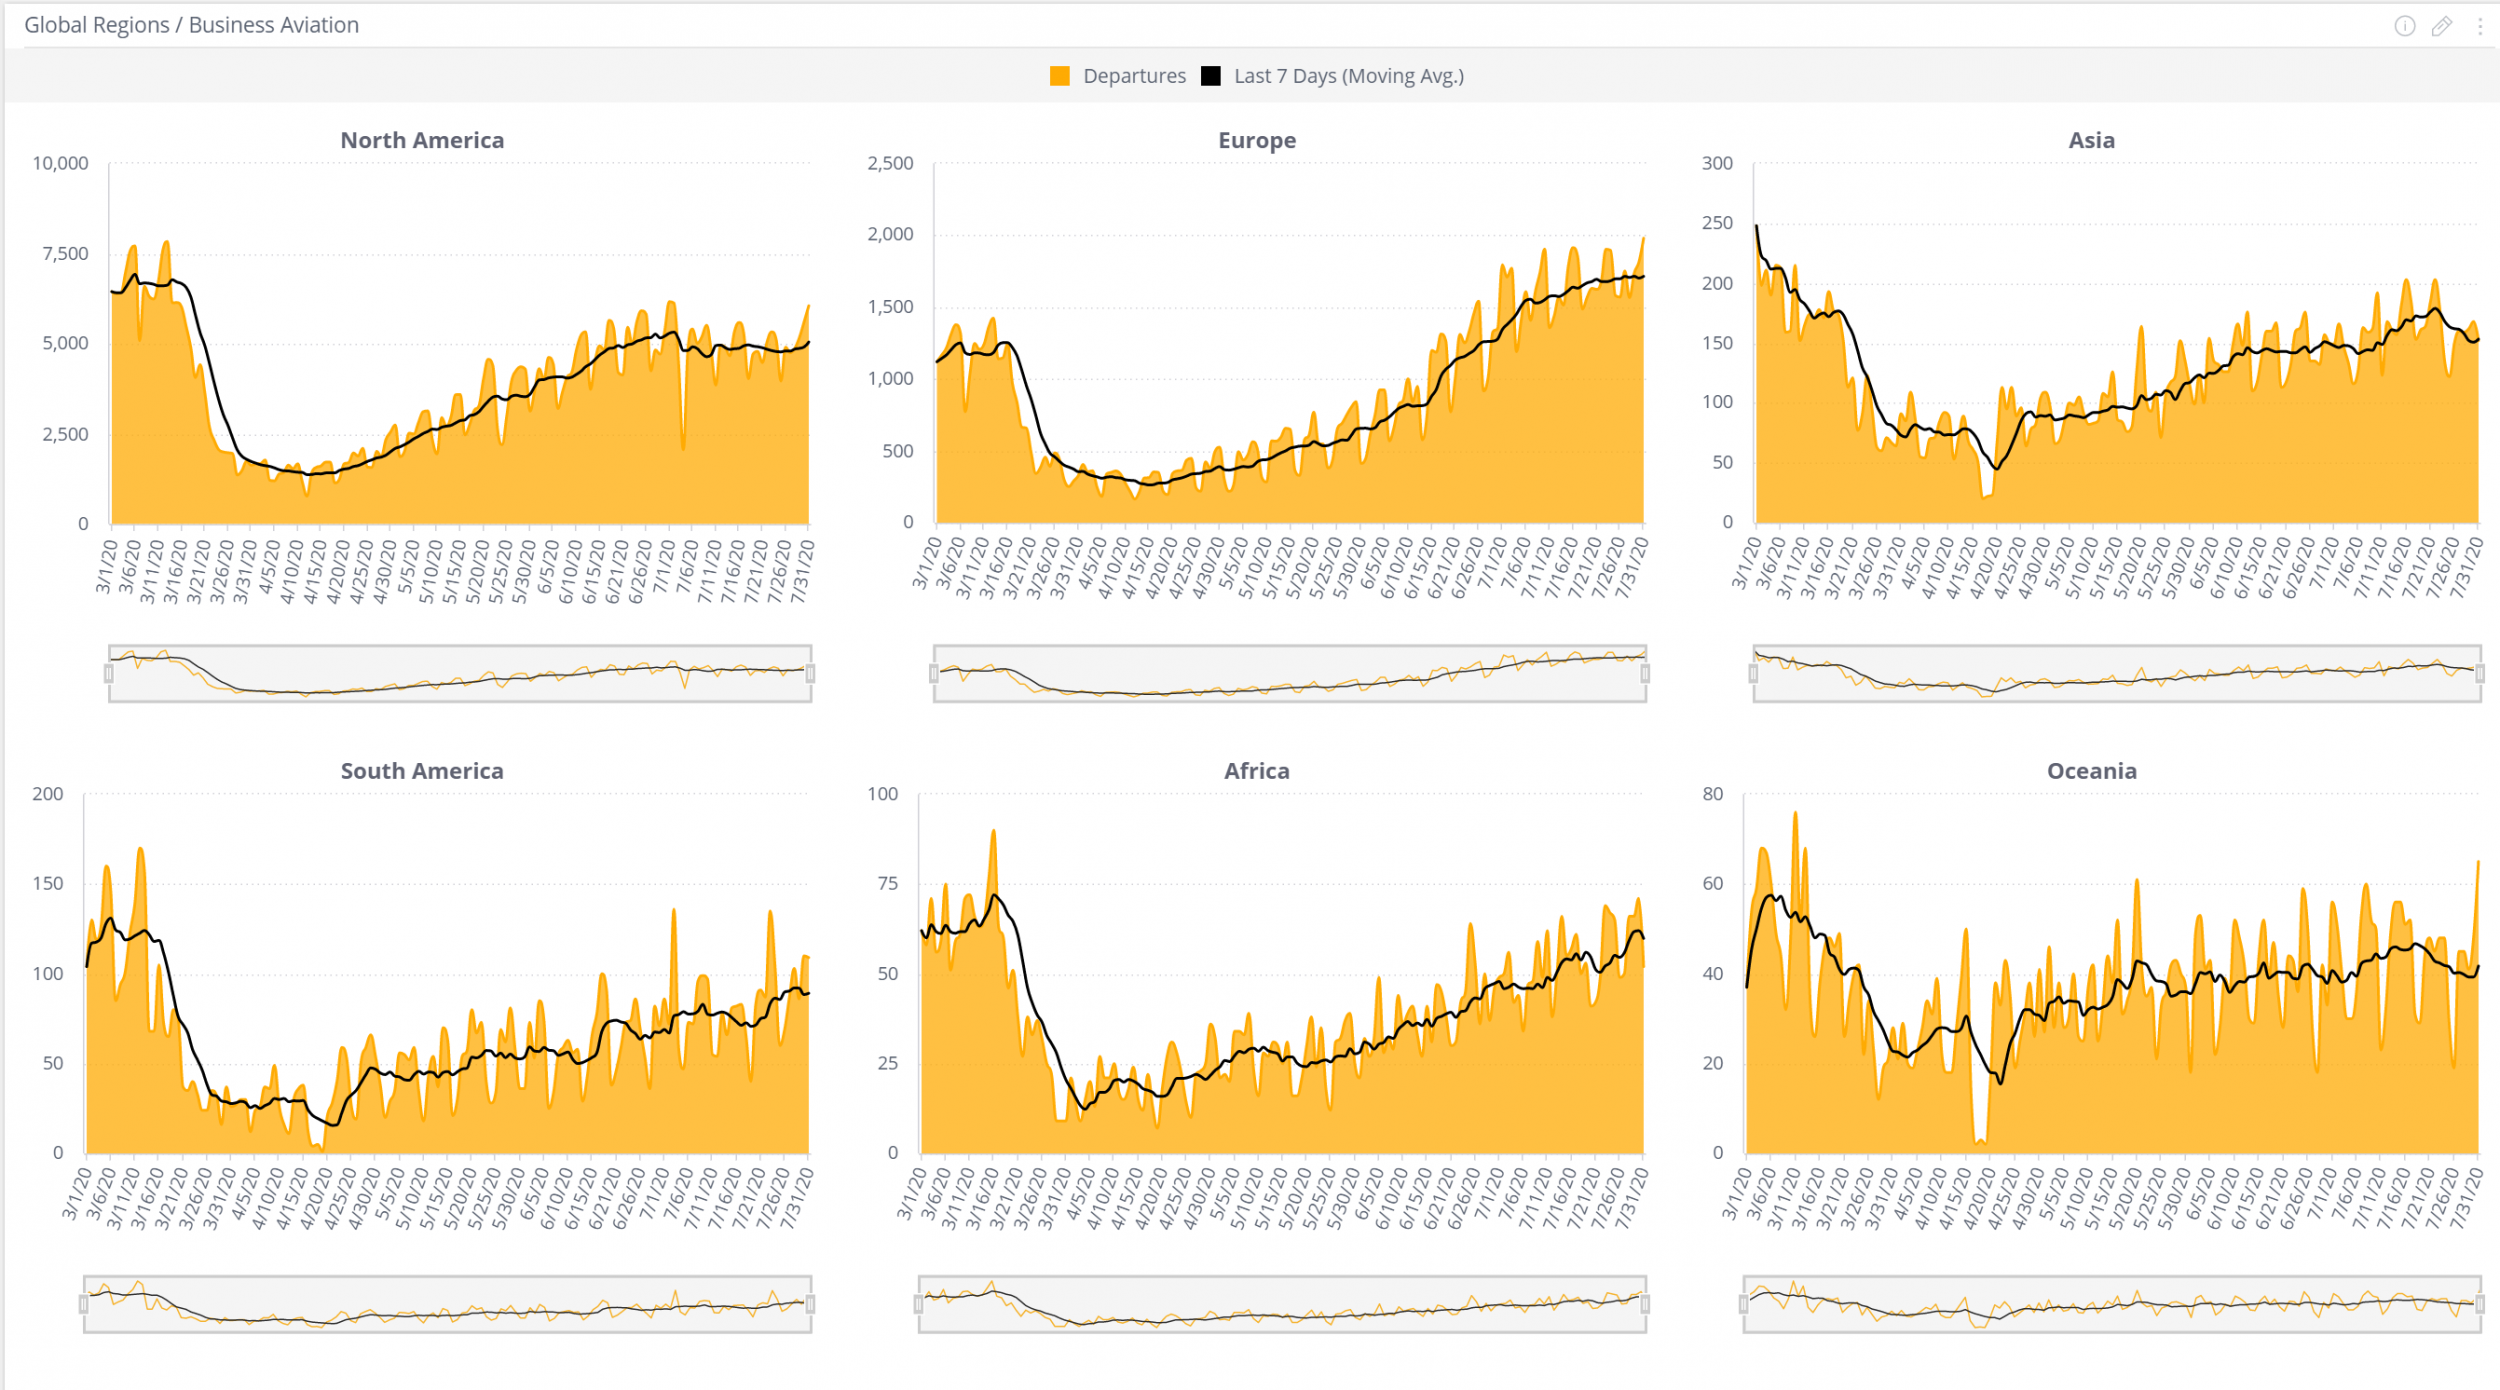Click the North America area chart plot

[x=460, y=343]
